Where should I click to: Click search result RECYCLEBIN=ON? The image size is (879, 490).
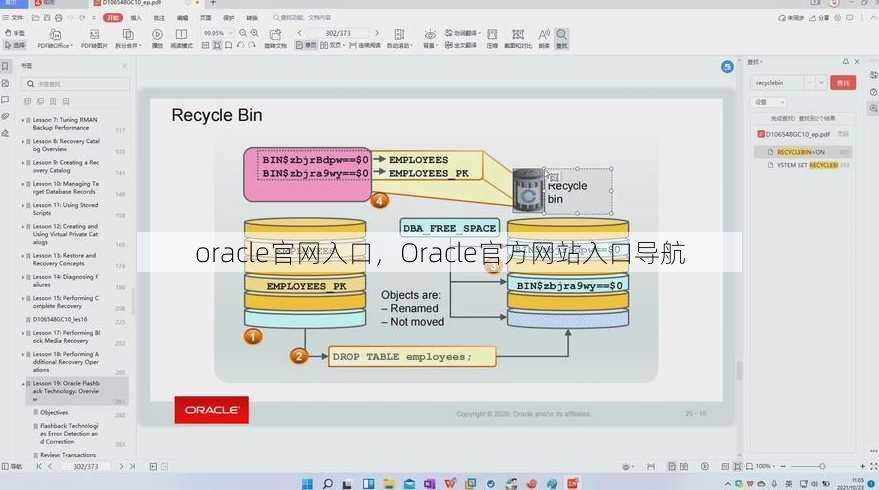(801, 152)
